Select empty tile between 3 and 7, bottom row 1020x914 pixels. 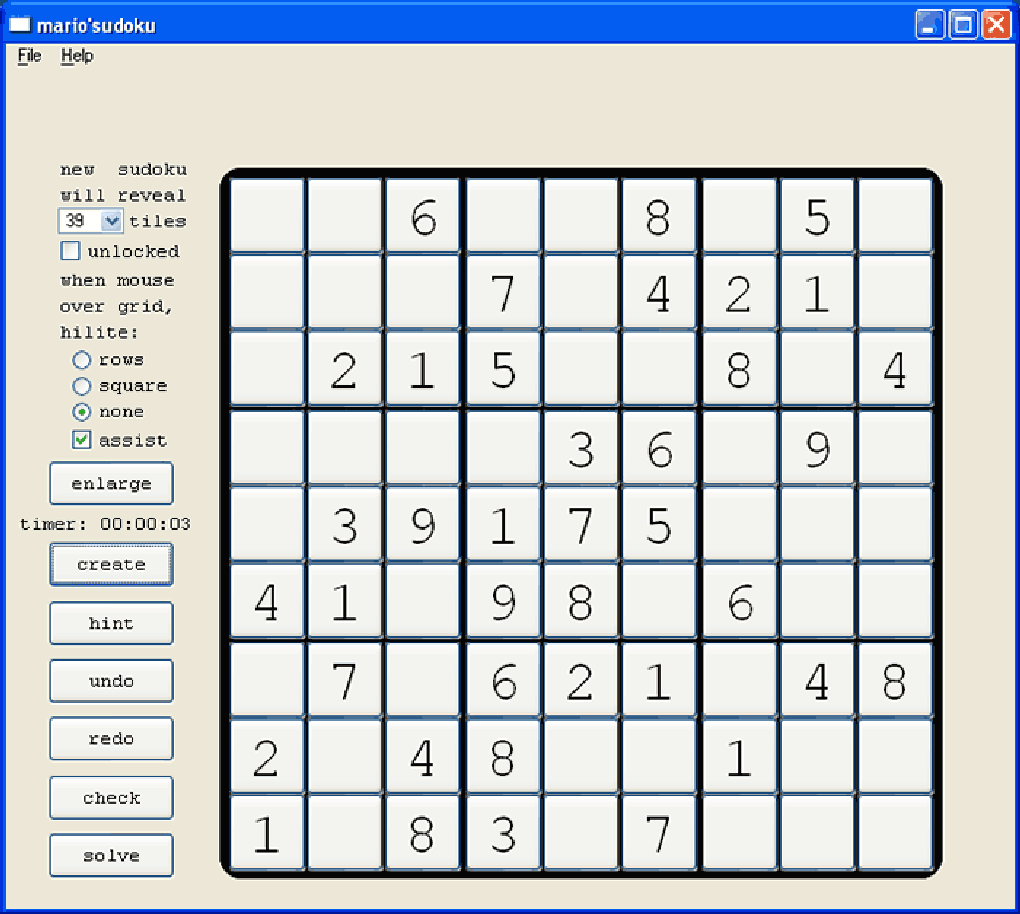[x=580, y=833]
